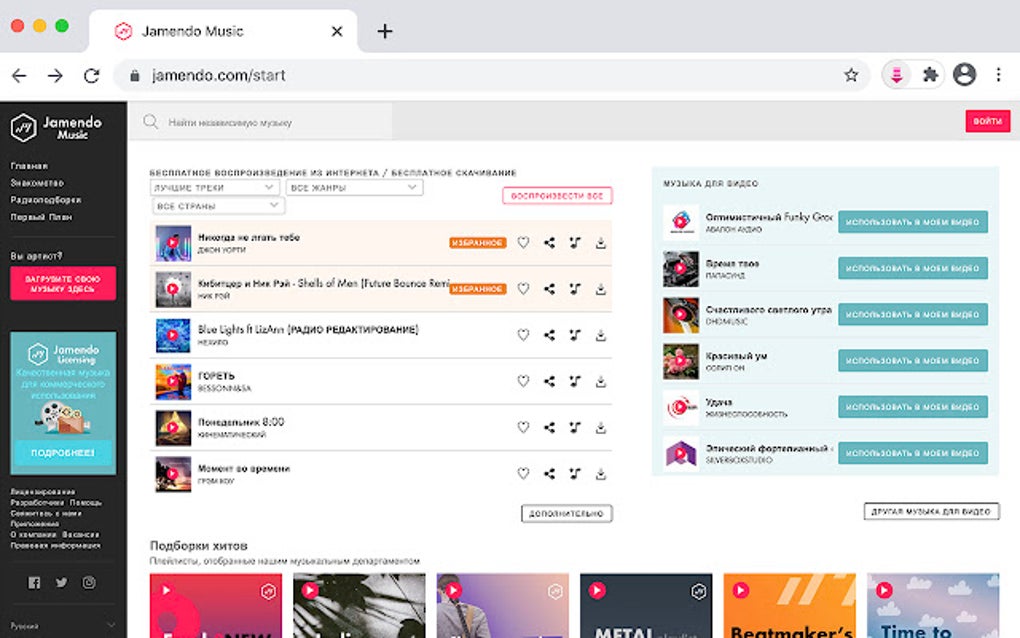Play «ГОРЕТЬ» track thumbnail
This screenshot has width=1020, height=638.
click(x=172, y=381)
